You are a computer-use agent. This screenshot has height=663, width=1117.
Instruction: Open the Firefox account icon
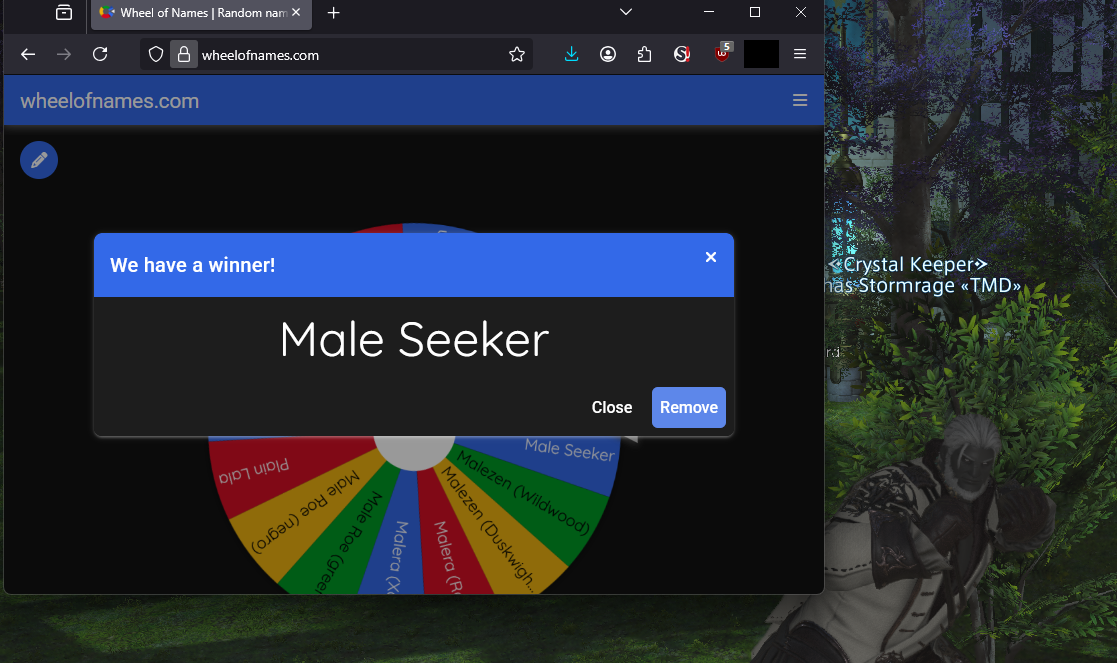(x=608, y=54)
